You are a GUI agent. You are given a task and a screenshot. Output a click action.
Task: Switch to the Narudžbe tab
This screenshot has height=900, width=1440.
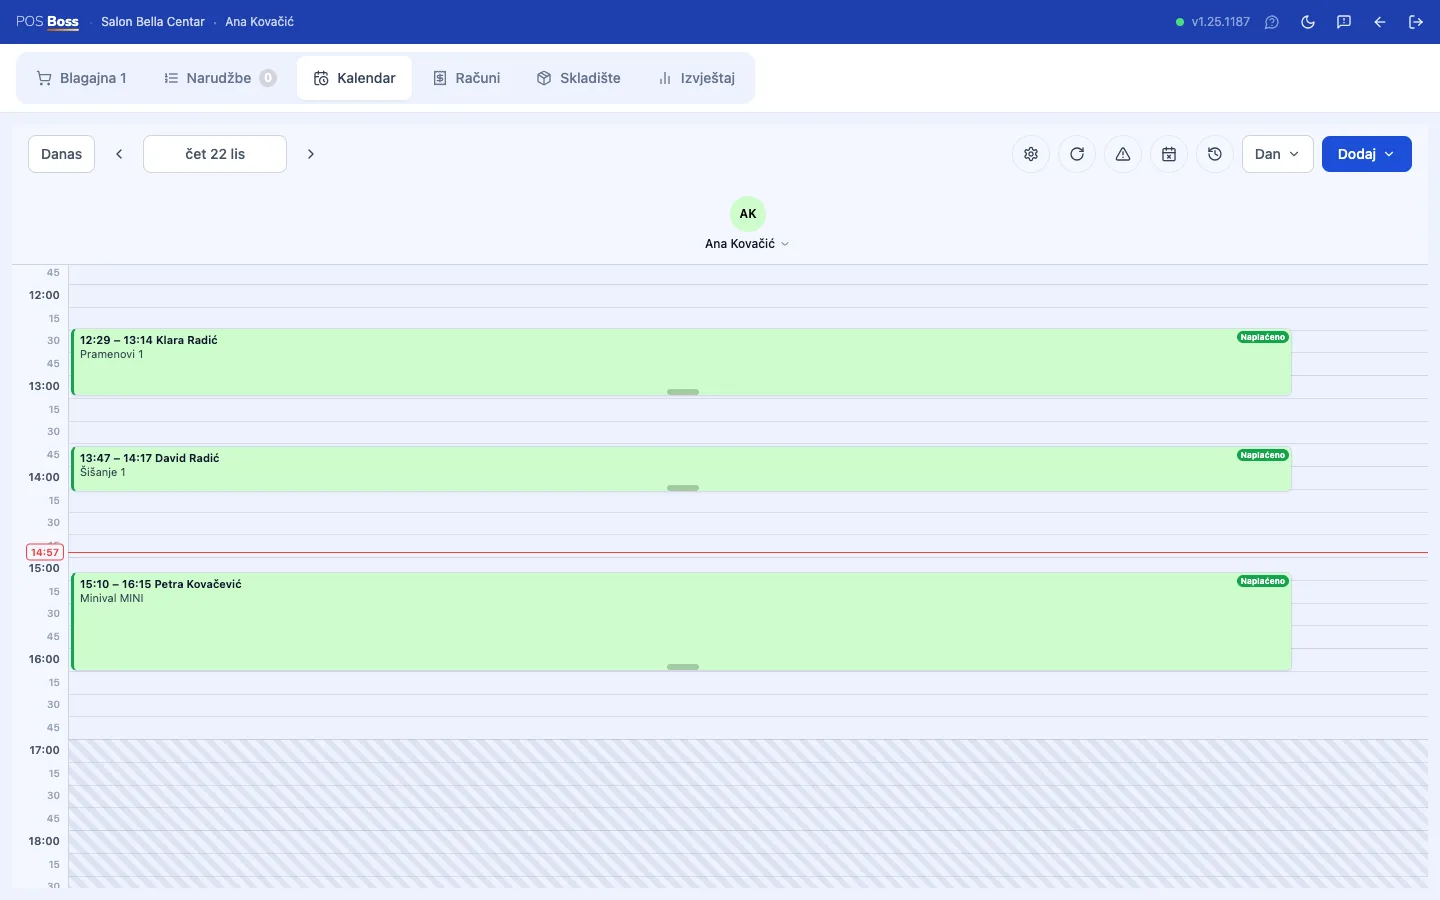[x=220, y=78]
